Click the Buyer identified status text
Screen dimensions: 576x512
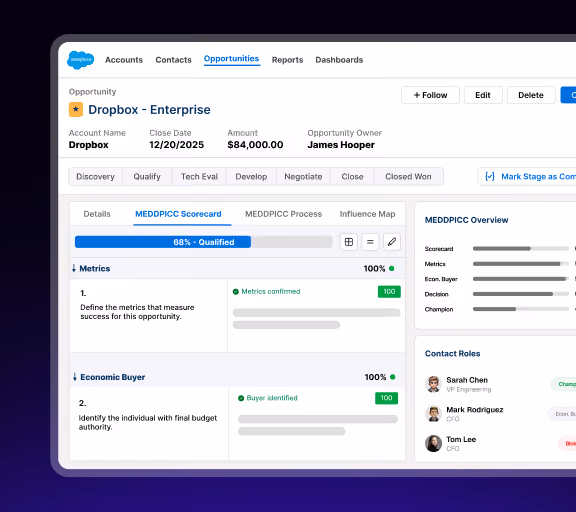tap(272, 398)
